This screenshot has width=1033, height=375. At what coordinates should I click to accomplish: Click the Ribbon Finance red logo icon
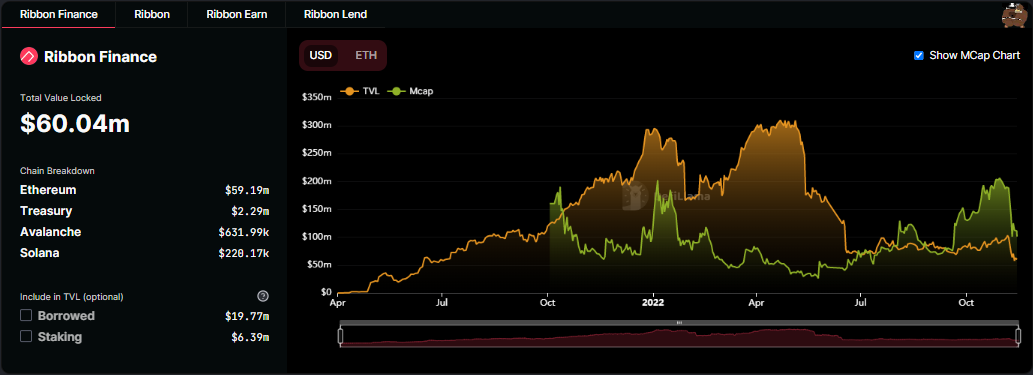[x=29, y=57]
